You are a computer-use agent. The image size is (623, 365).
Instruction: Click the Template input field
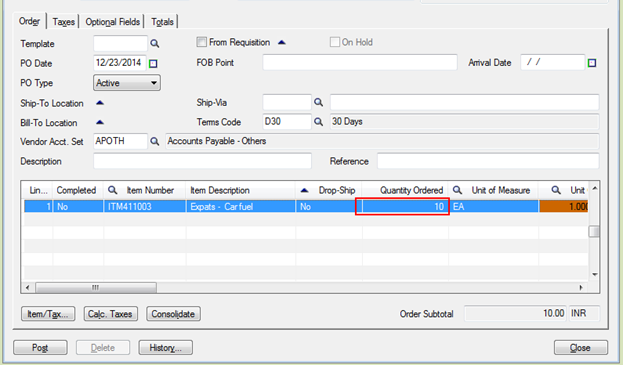tap(120, 43)
